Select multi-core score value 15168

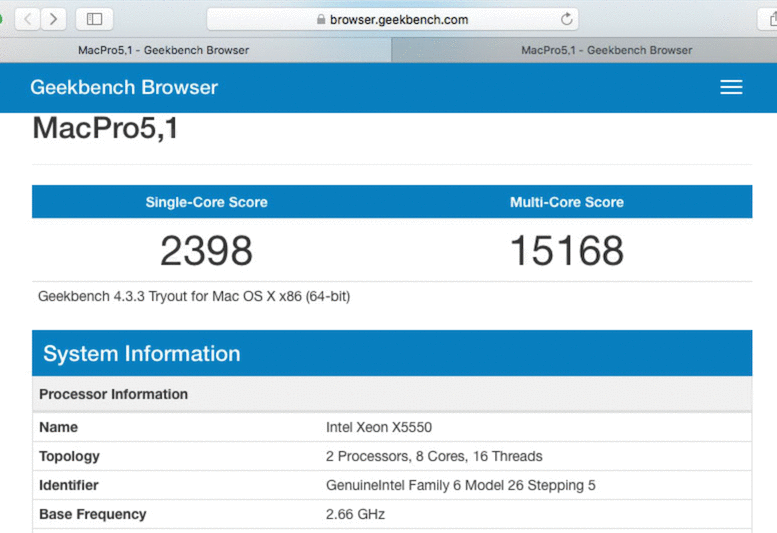(566, 251)
